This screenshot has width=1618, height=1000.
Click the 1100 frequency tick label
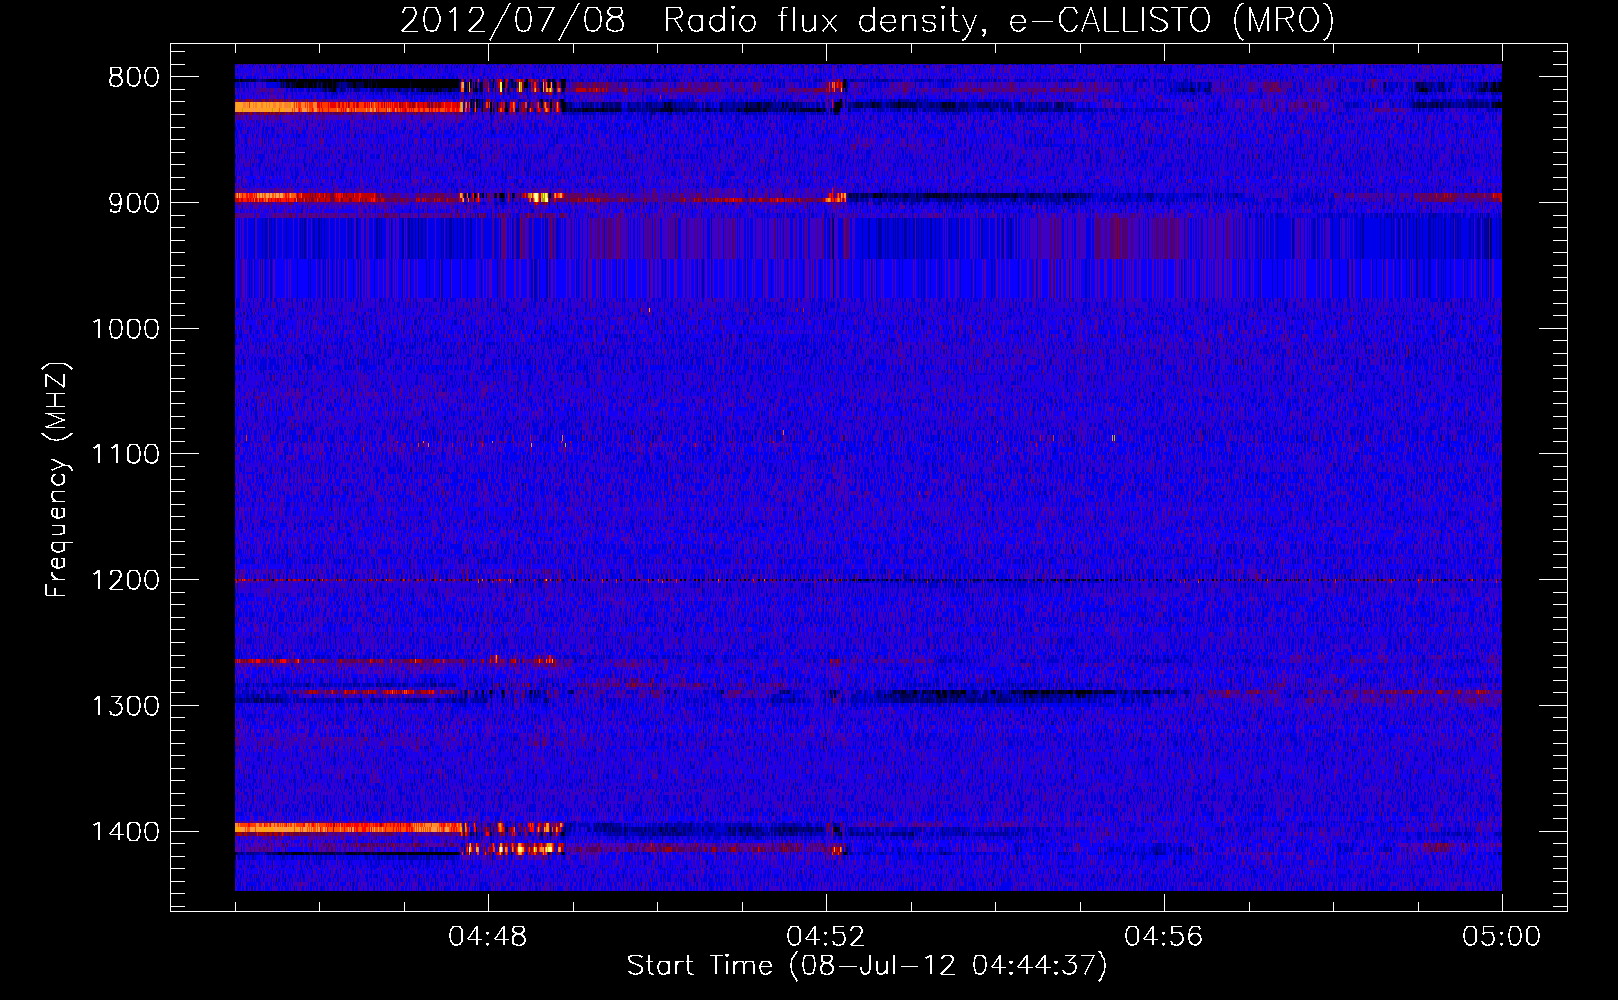click(125, 455)
